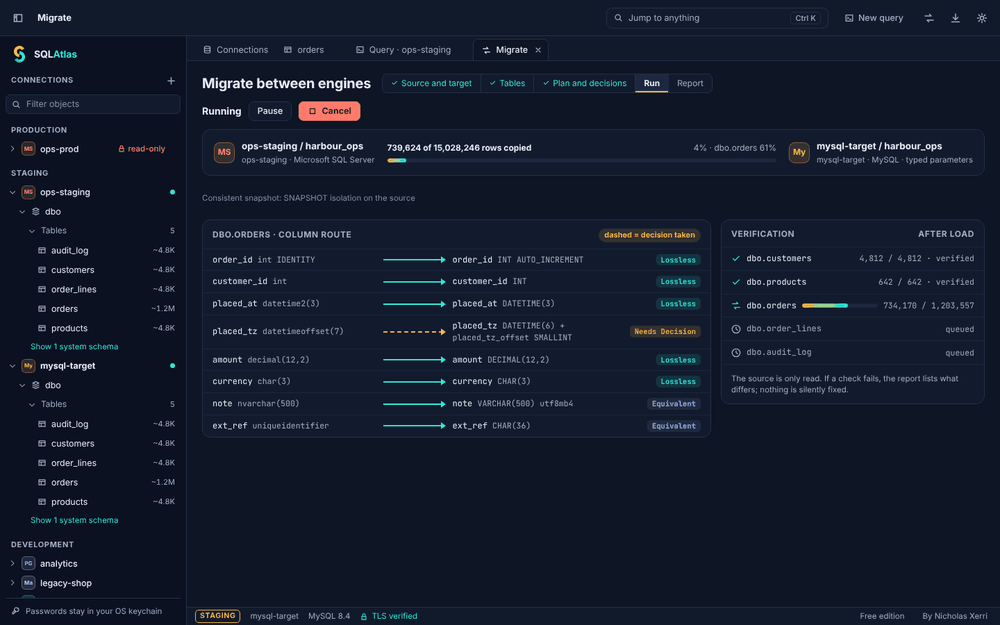Image resolution: width=1000 pixels, height=625 pixels.
Task: Toggle the sidebar panel icon
Action: click(18, 18)
